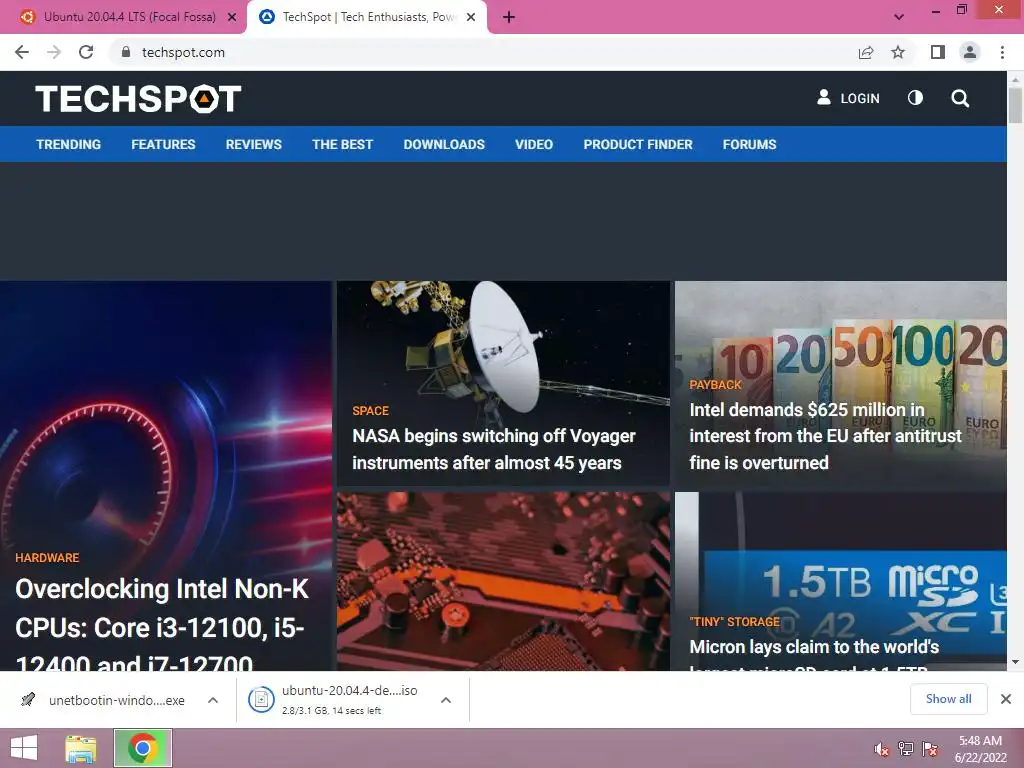Open Overclocking Intel Non-K CPUs article
The width and height of the screenshot is (1024, 768).
(x=162, y=624)
